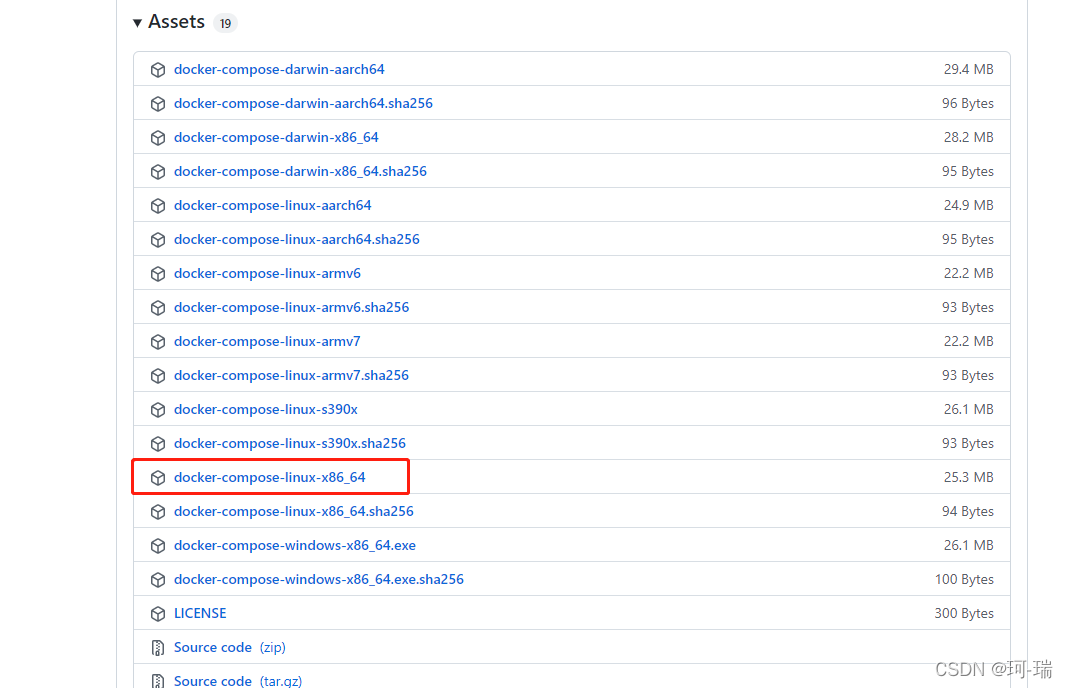The image size is (1068, 688).
Task: Click zip file icon beside Source code (zip)
Action: 158,648
